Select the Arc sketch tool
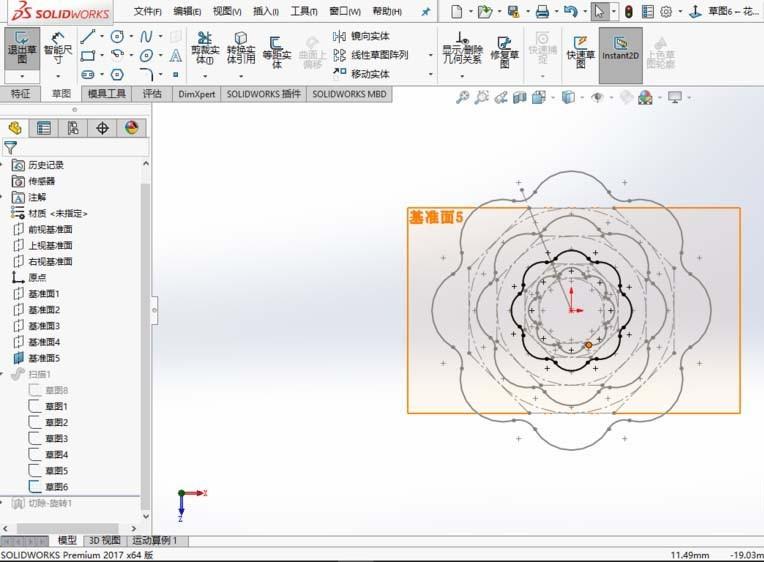 tap(117, 55)
